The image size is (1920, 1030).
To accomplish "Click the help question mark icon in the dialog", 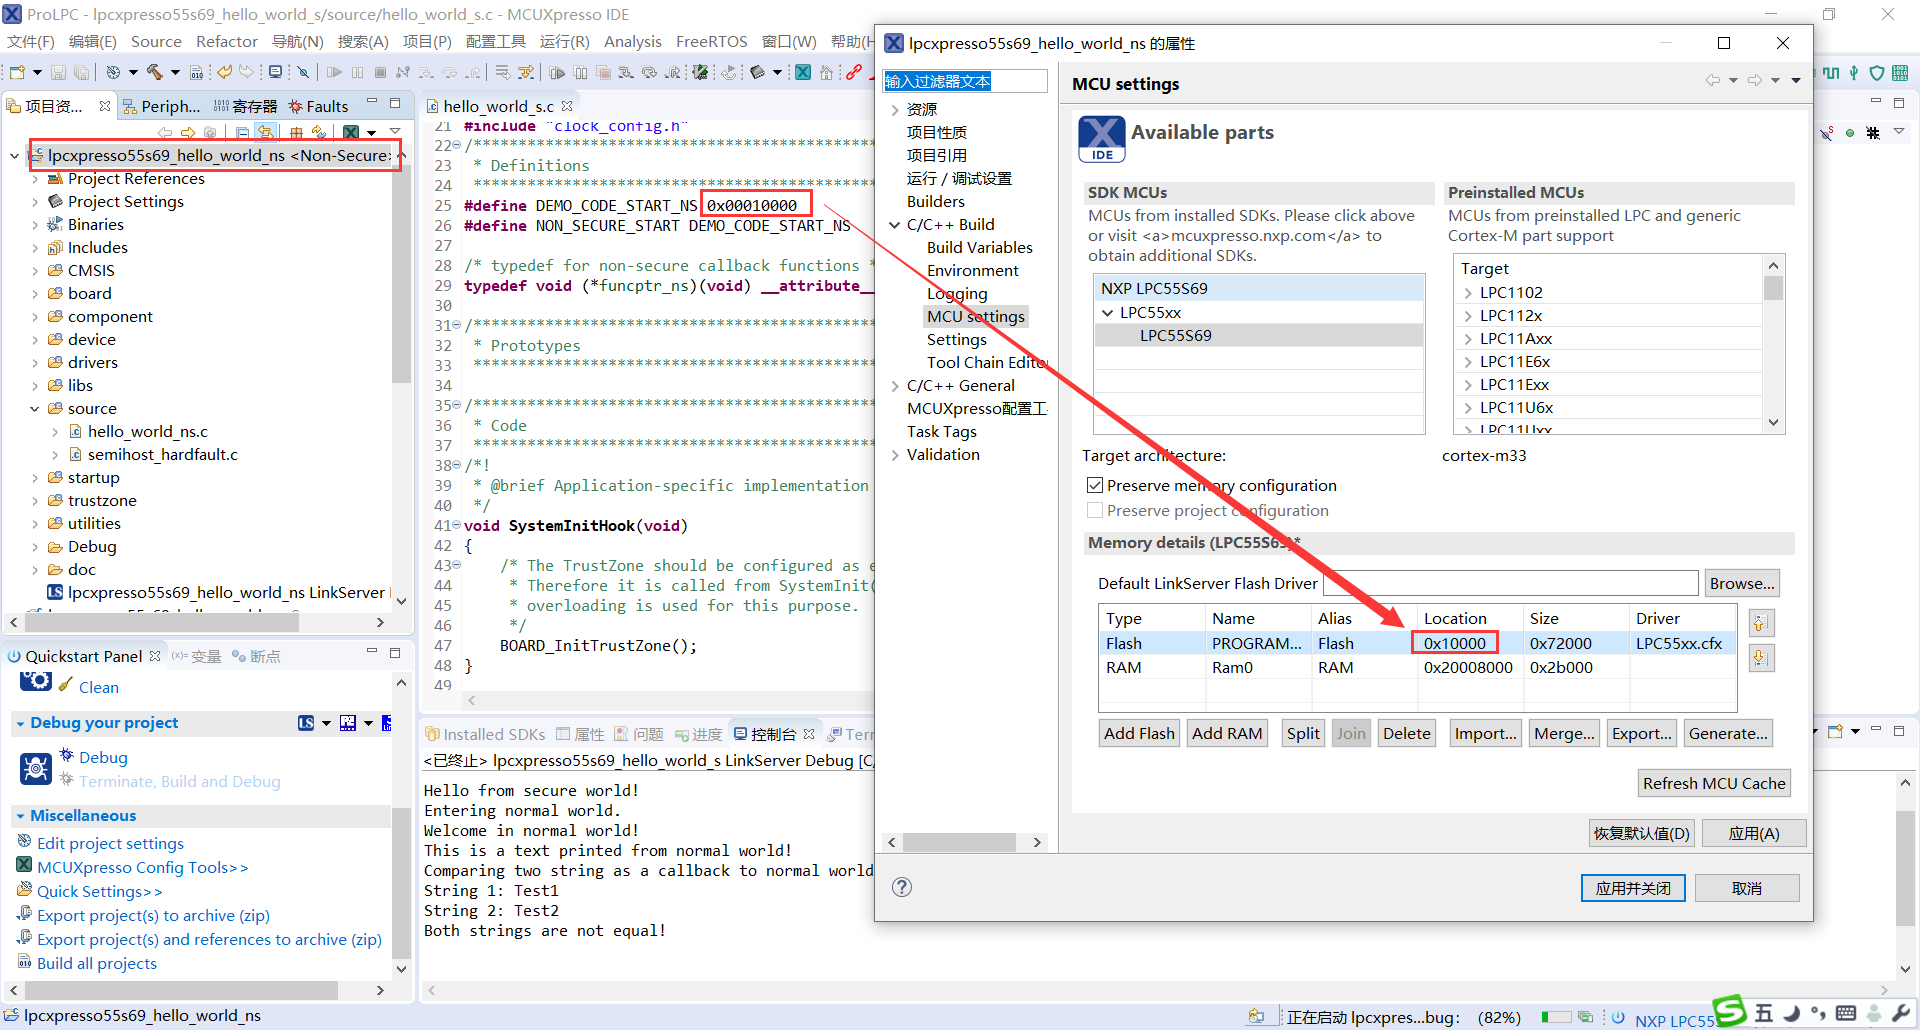I will click(902, 887).
